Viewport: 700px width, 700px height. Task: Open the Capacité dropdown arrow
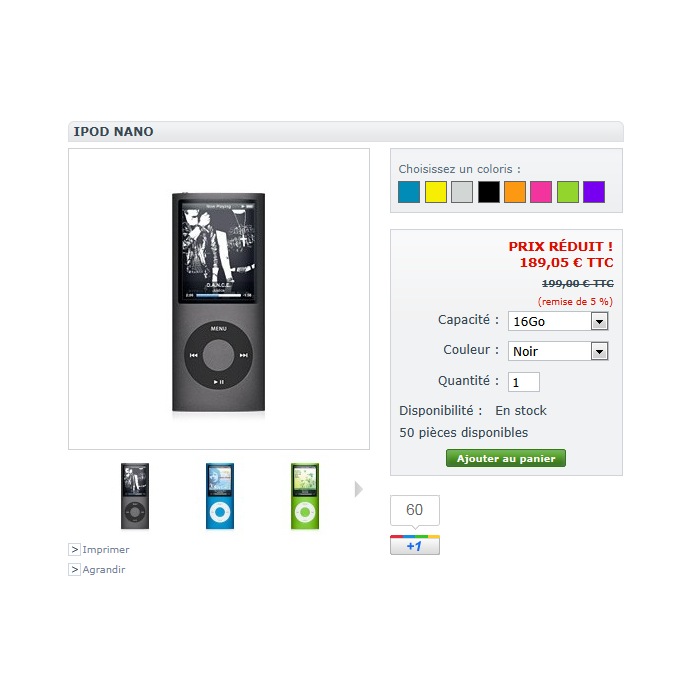pyautogui.click(x=599, y=321)
